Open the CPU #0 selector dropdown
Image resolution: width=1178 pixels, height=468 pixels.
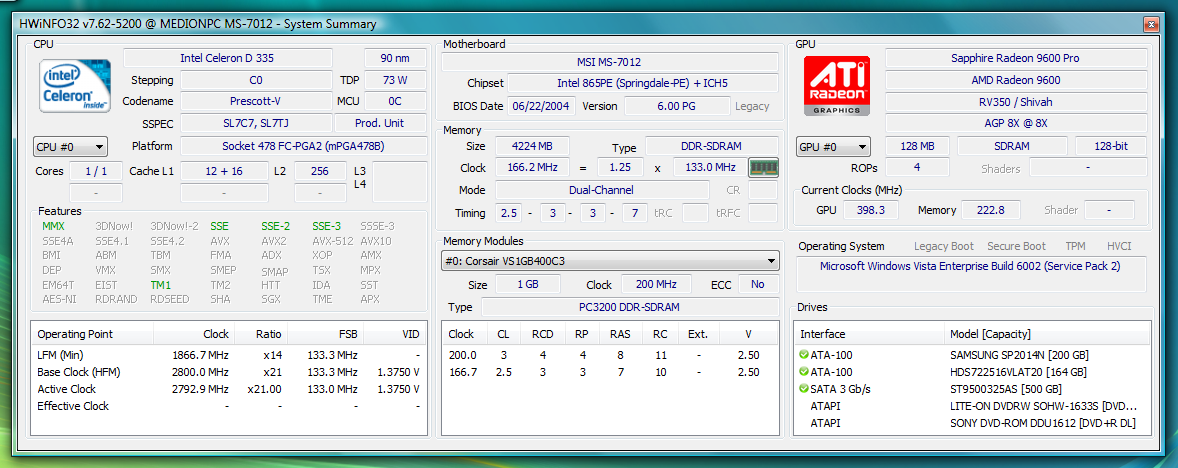pyautogui.click(x=70, y=147)
